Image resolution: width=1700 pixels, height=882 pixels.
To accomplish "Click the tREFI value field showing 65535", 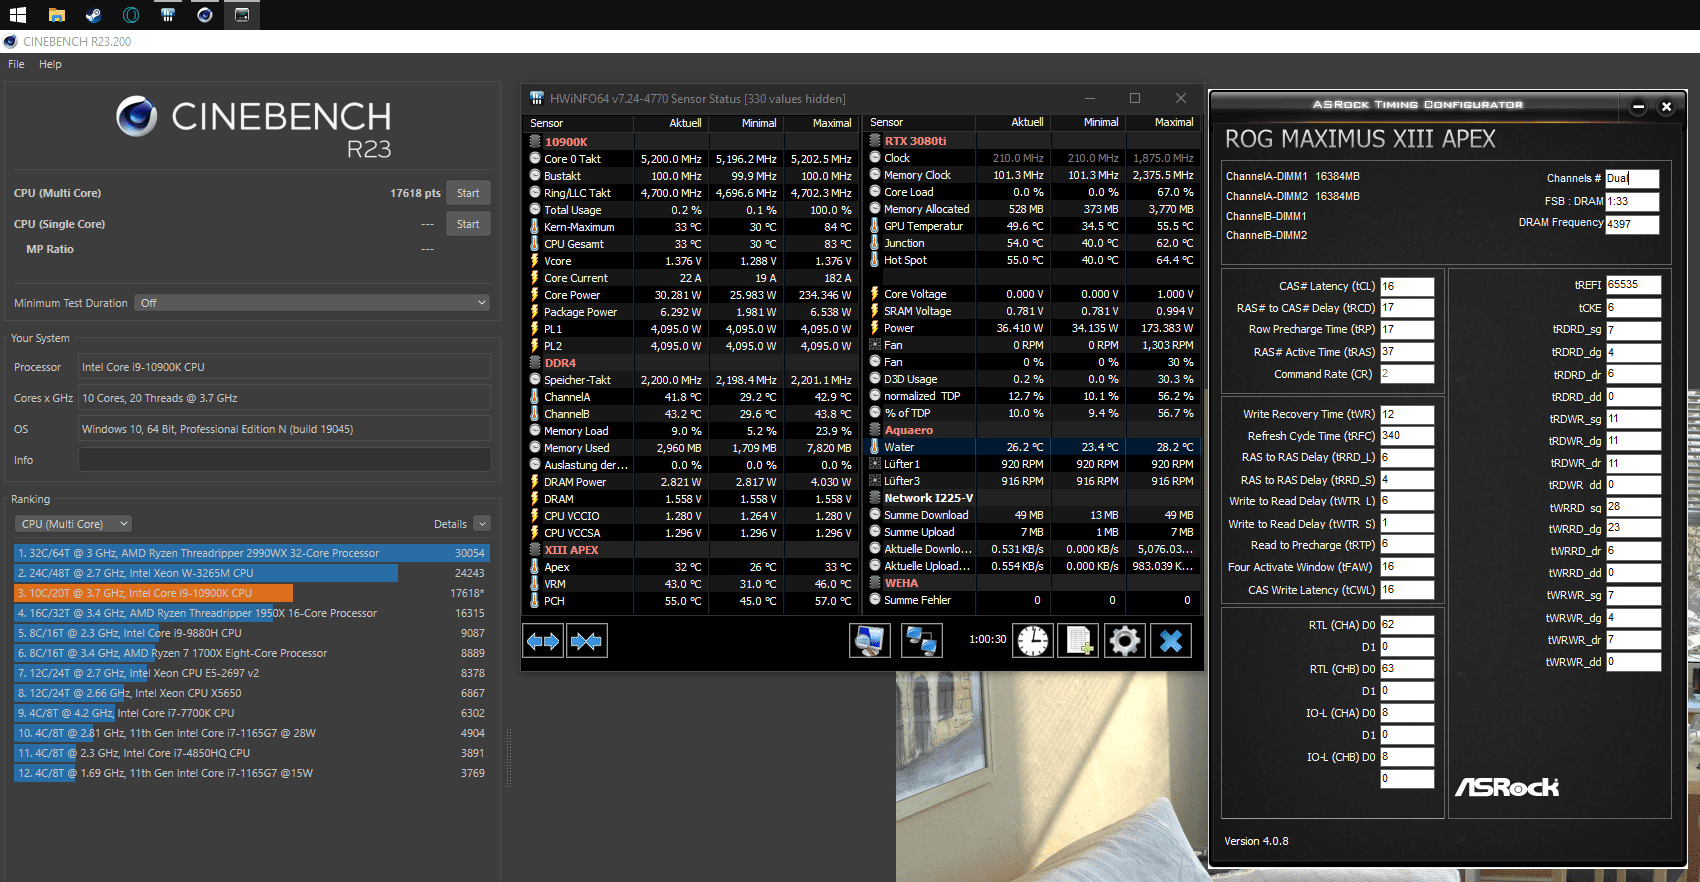I will click(x=1633, y=285).
